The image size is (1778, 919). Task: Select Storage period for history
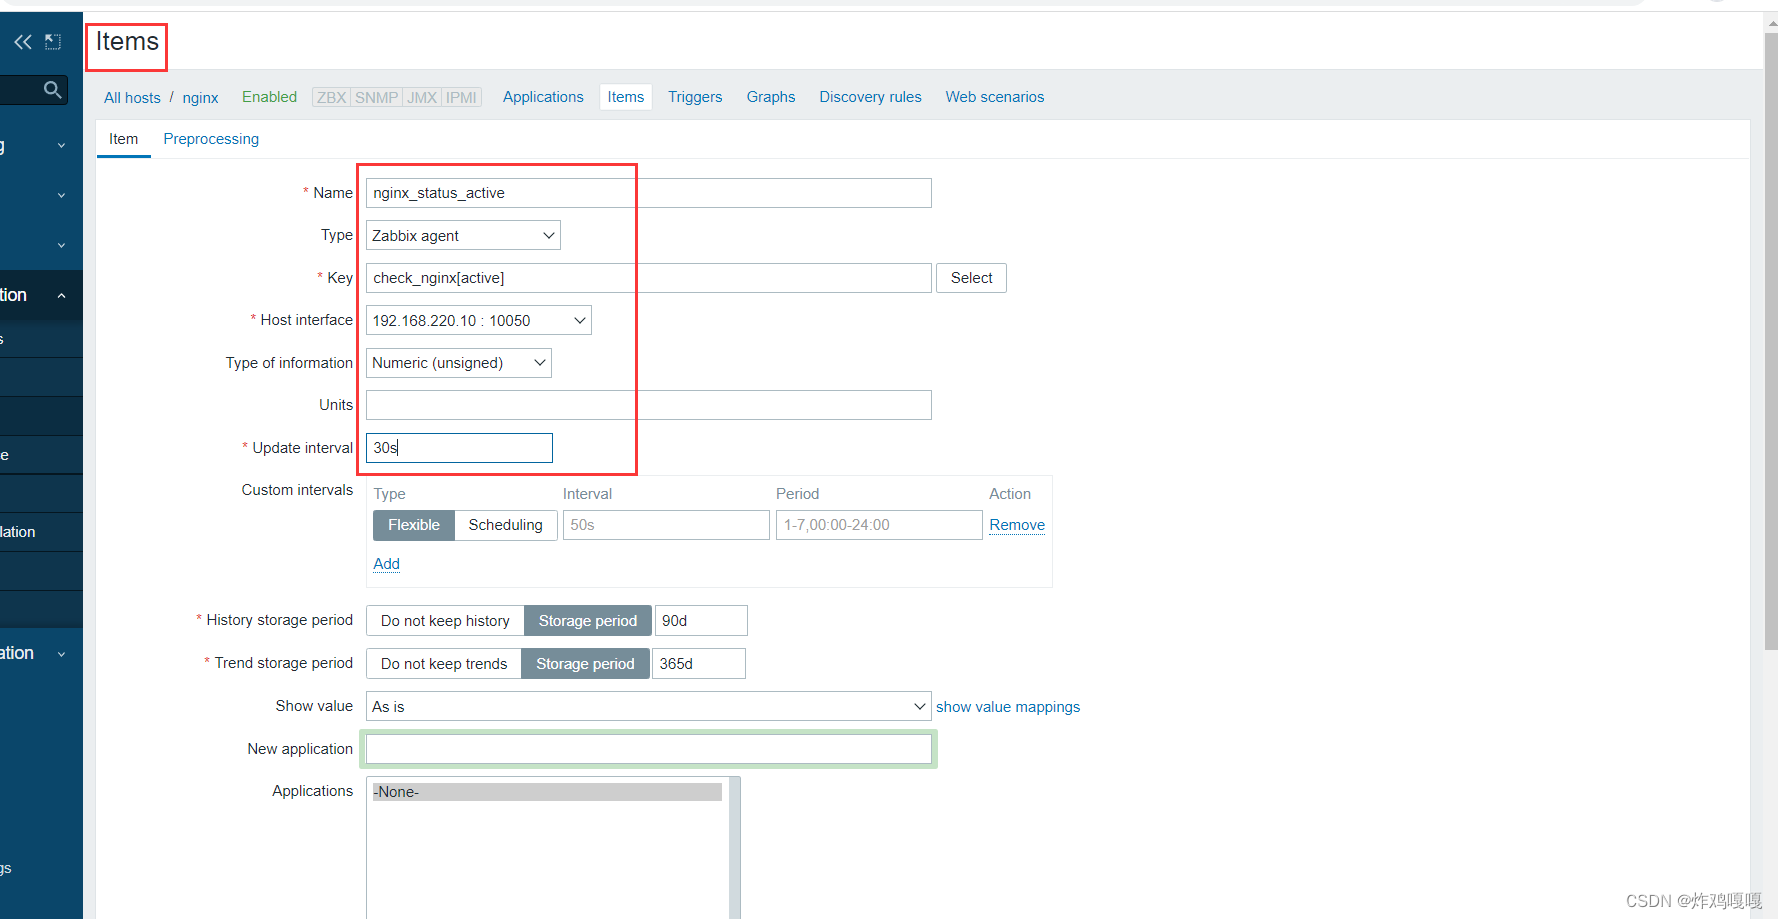588,621
